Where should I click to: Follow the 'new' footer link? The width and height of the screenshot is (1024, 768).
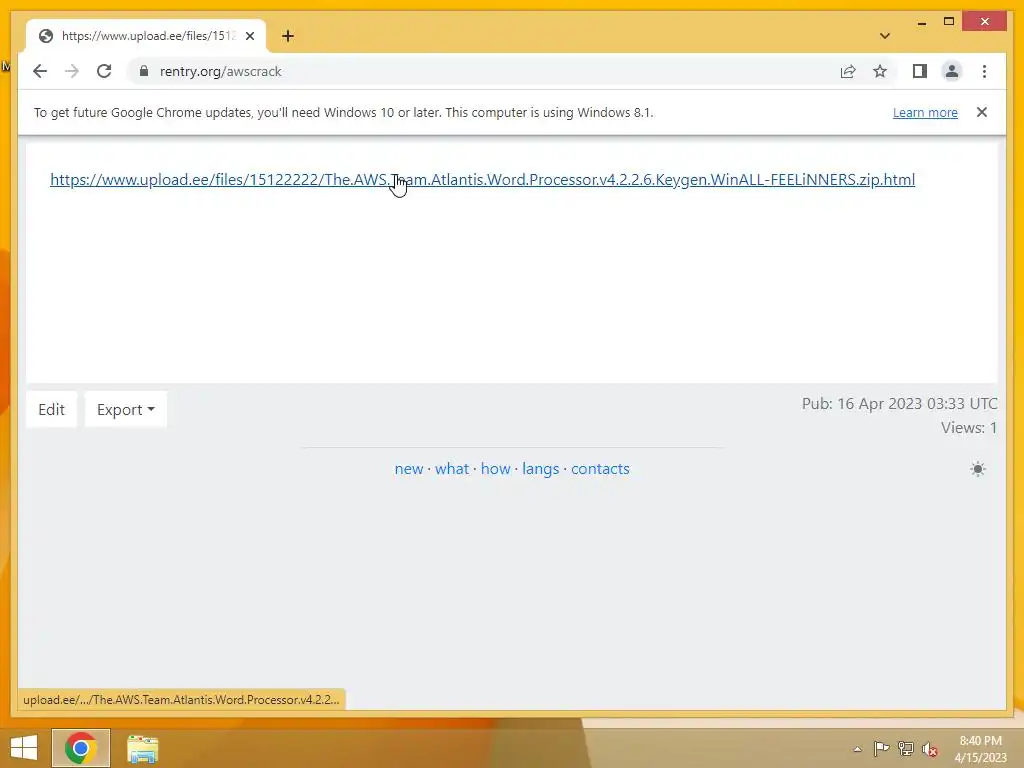point(409,469)
